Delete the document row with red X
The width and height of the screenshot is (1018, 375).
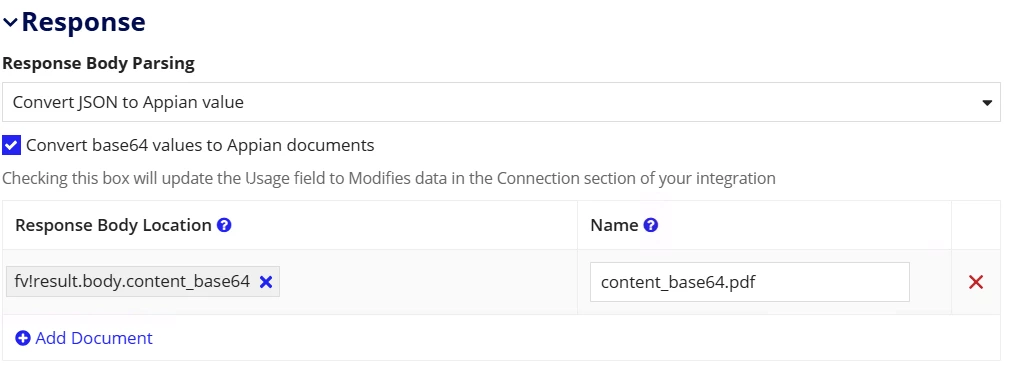976,282
